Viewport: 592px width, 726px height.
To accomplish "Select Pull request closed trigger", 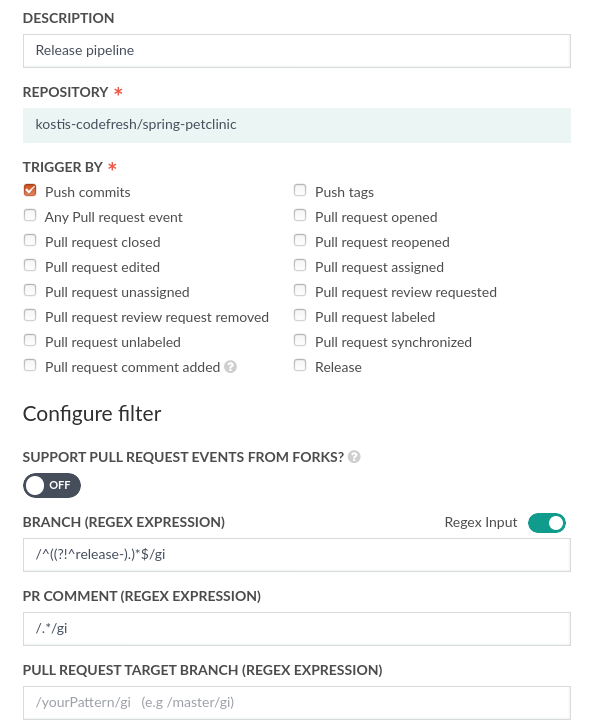I will coord(30,240).
